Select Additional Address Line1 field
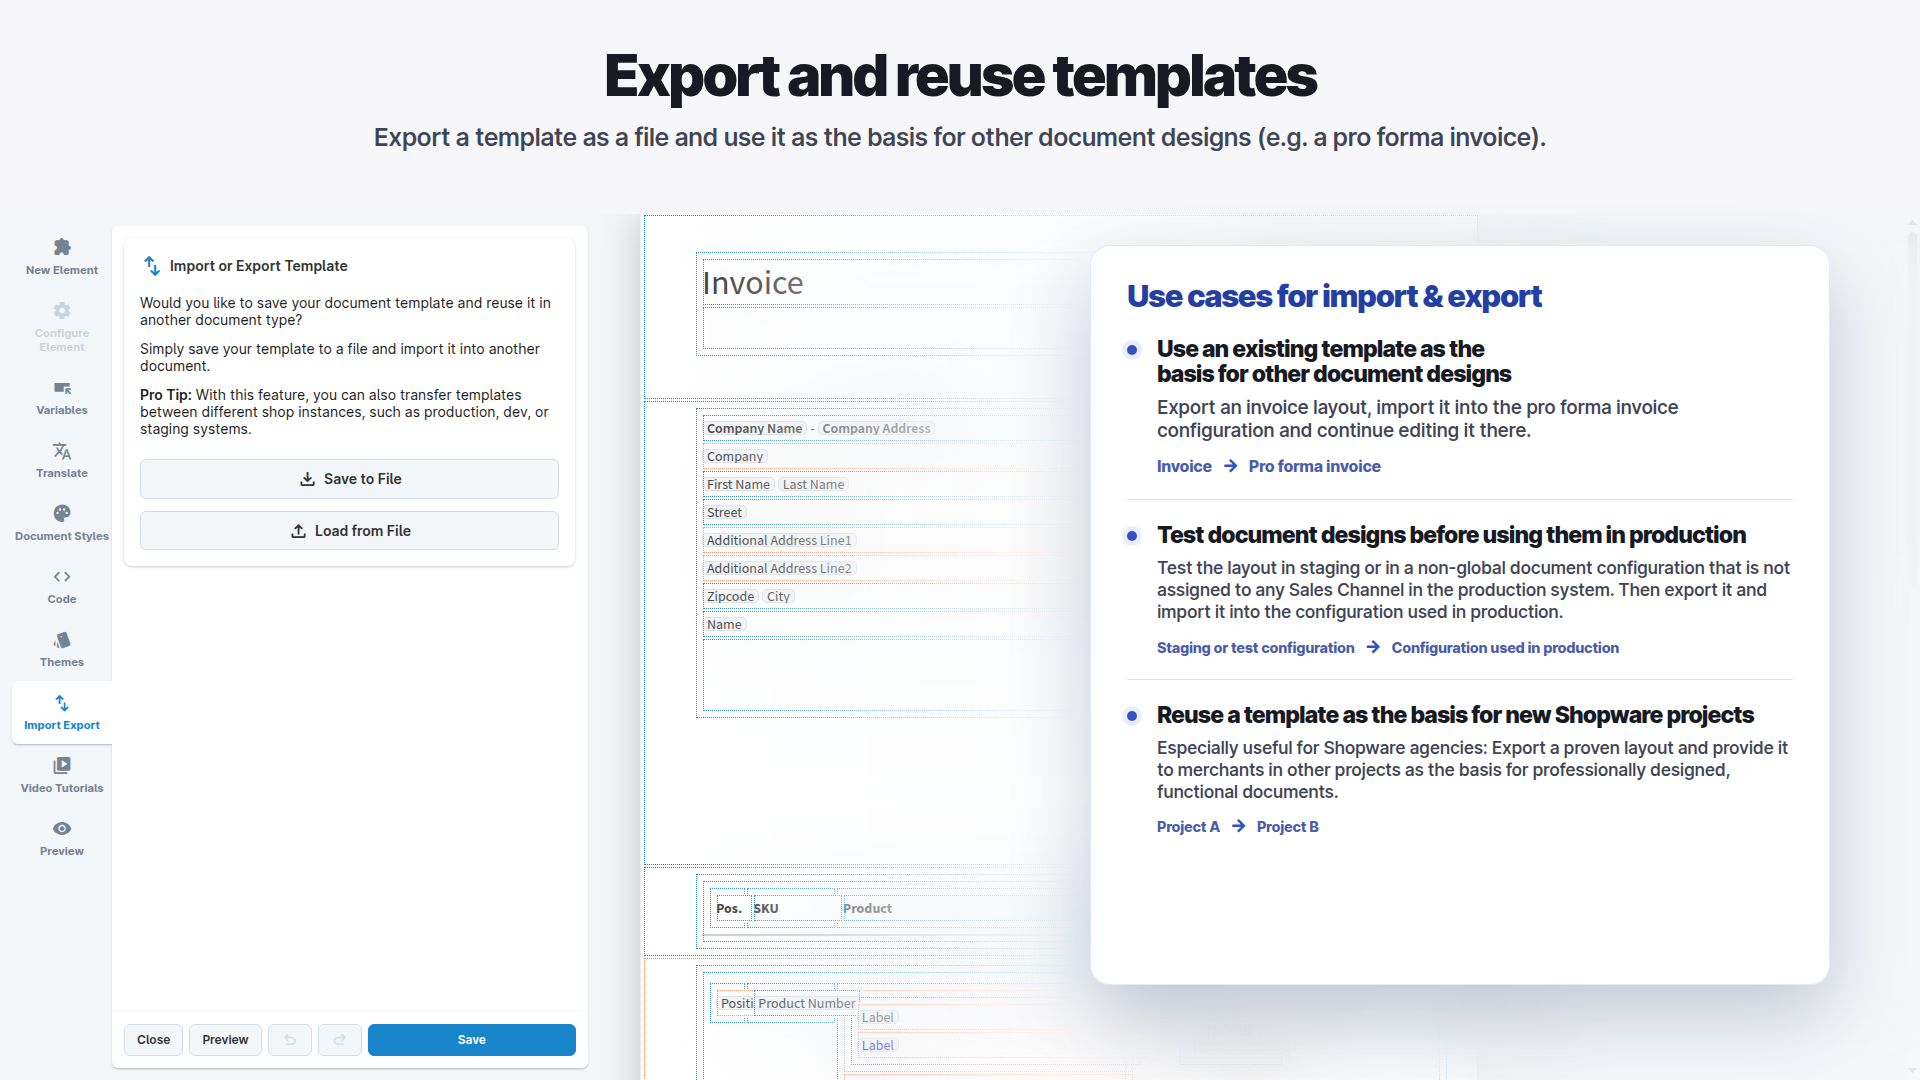This screenshot has width=1920, height=1080. (779, 540)
